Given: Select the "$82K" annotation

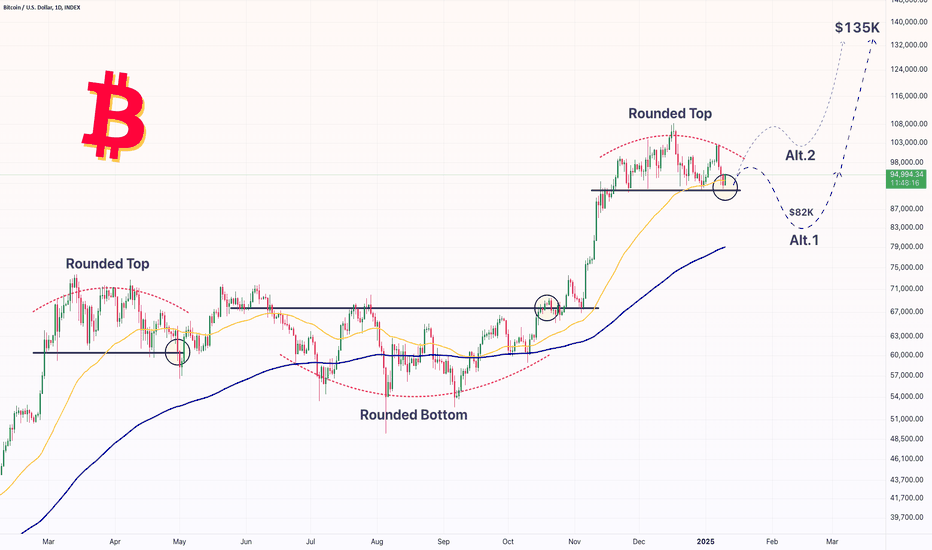Looking at the screenshot, I should point(801,212).
